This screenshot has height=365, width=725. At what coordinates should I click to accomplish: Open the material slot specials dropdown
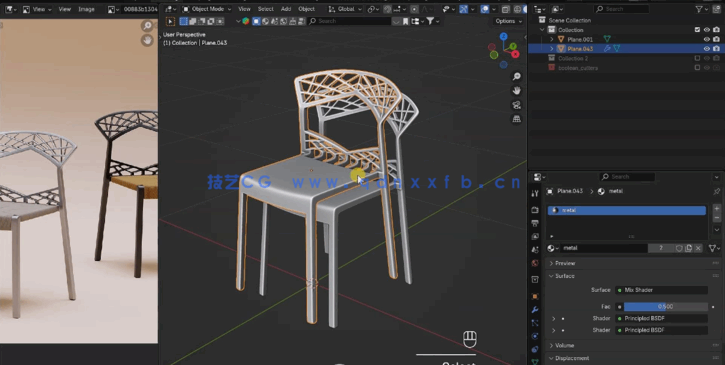[x=717, y=231]
